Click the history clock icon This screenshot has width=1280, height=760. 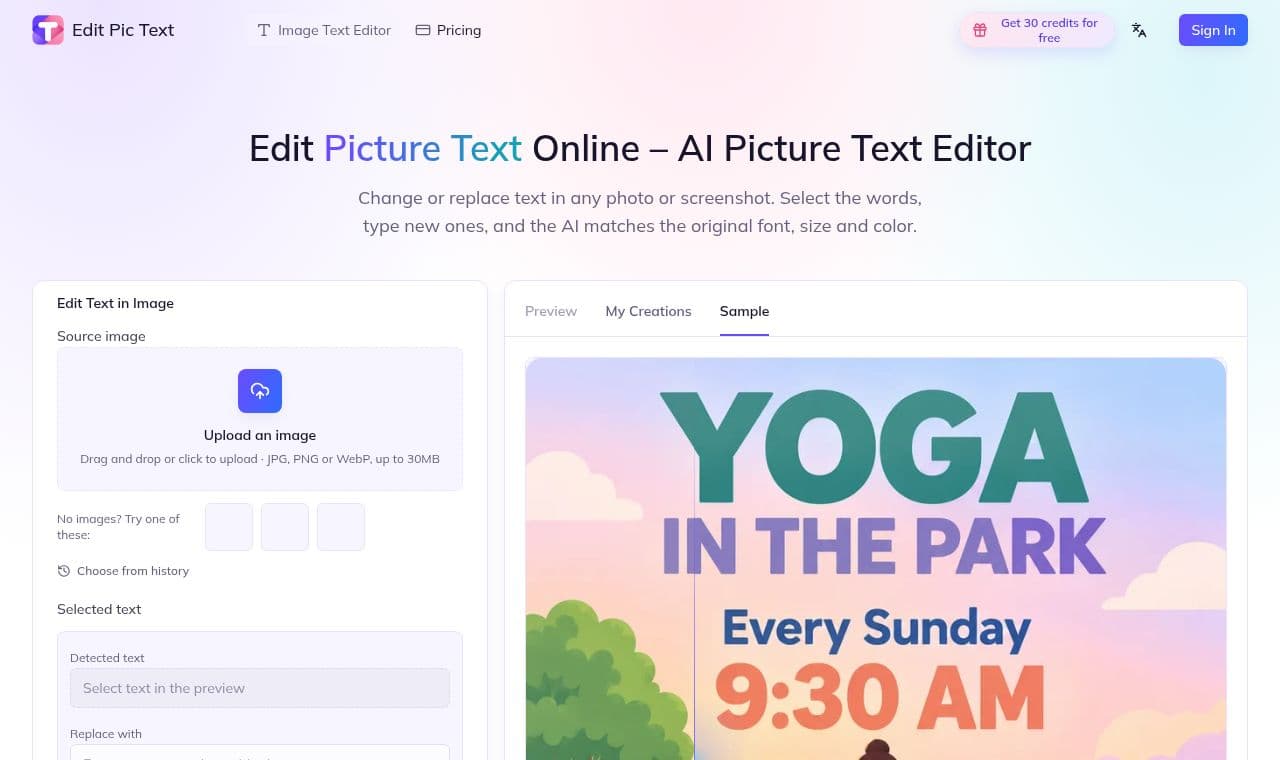(x=64, y=571)
